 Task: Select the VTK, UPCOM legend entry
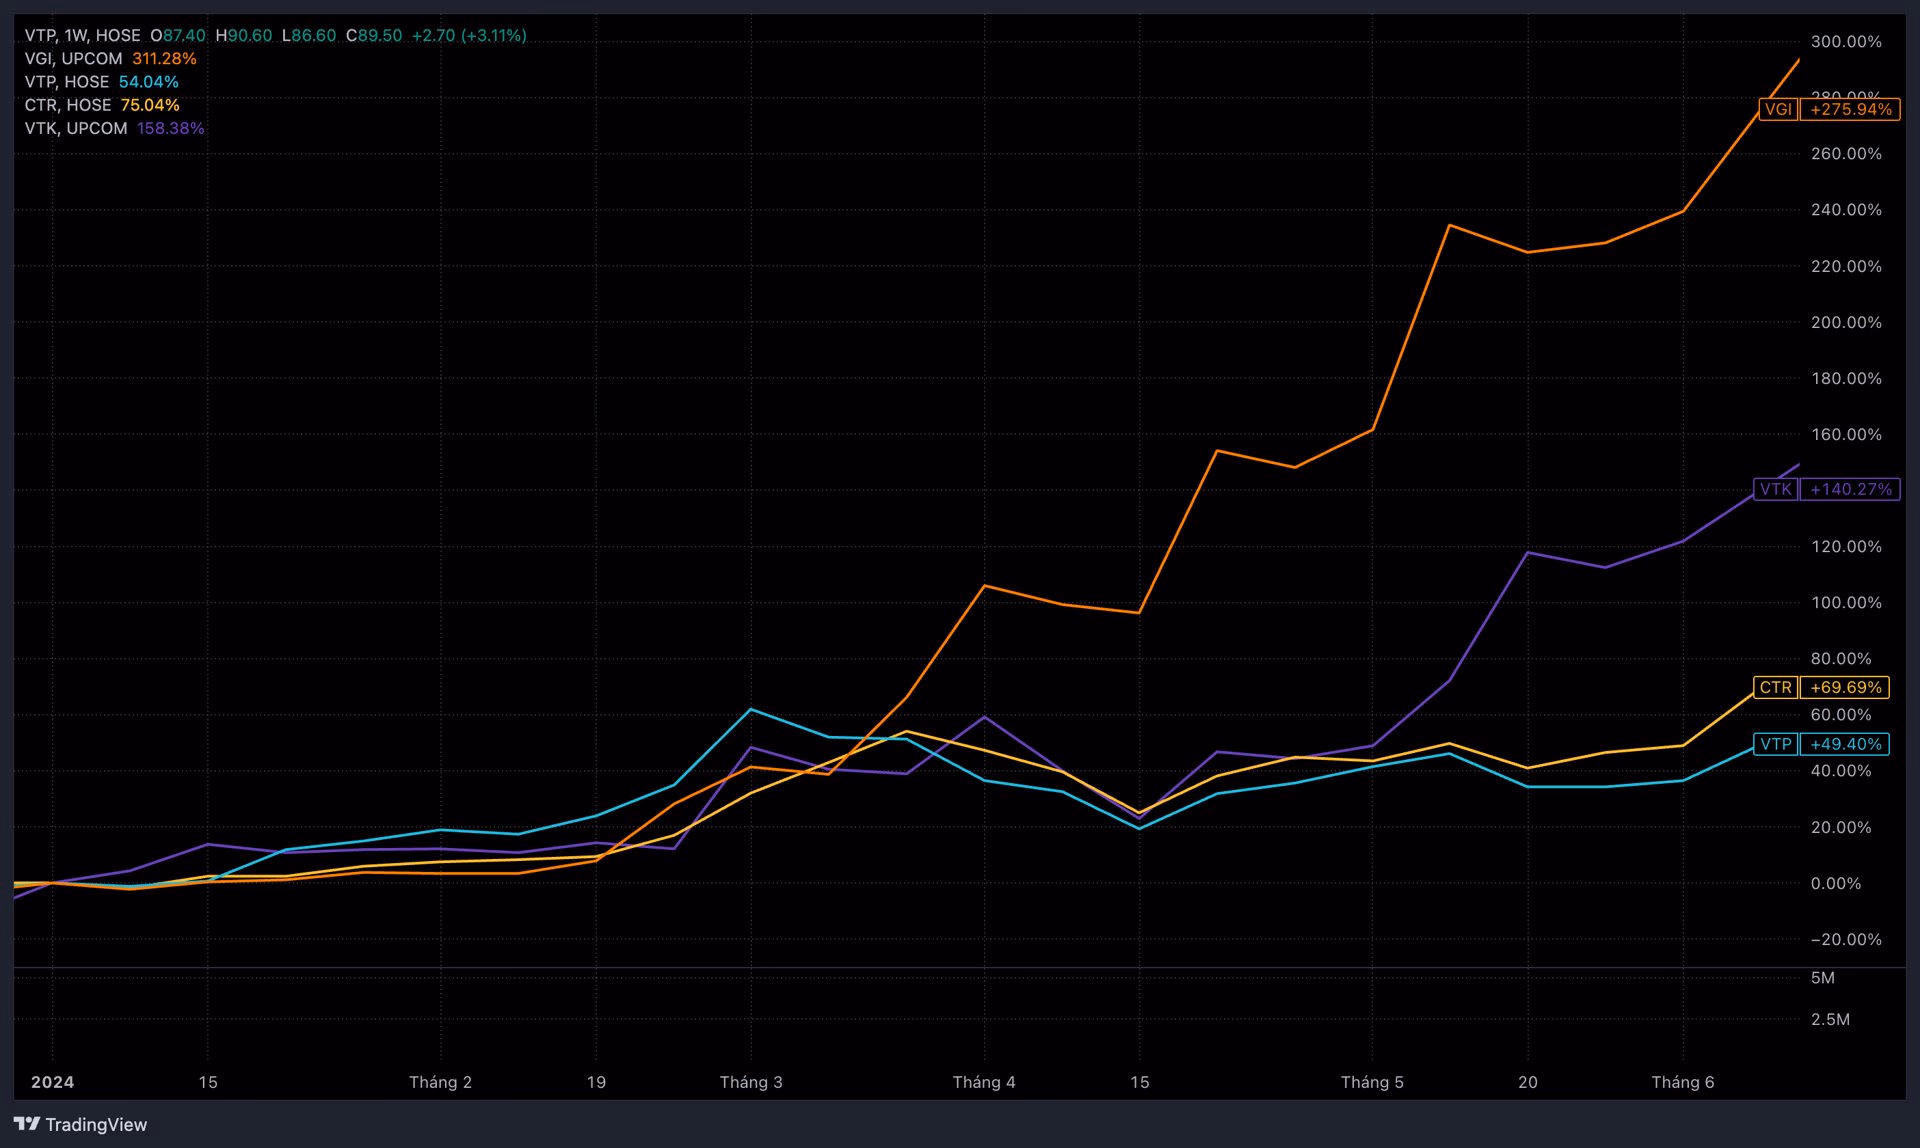click(76, 128)
